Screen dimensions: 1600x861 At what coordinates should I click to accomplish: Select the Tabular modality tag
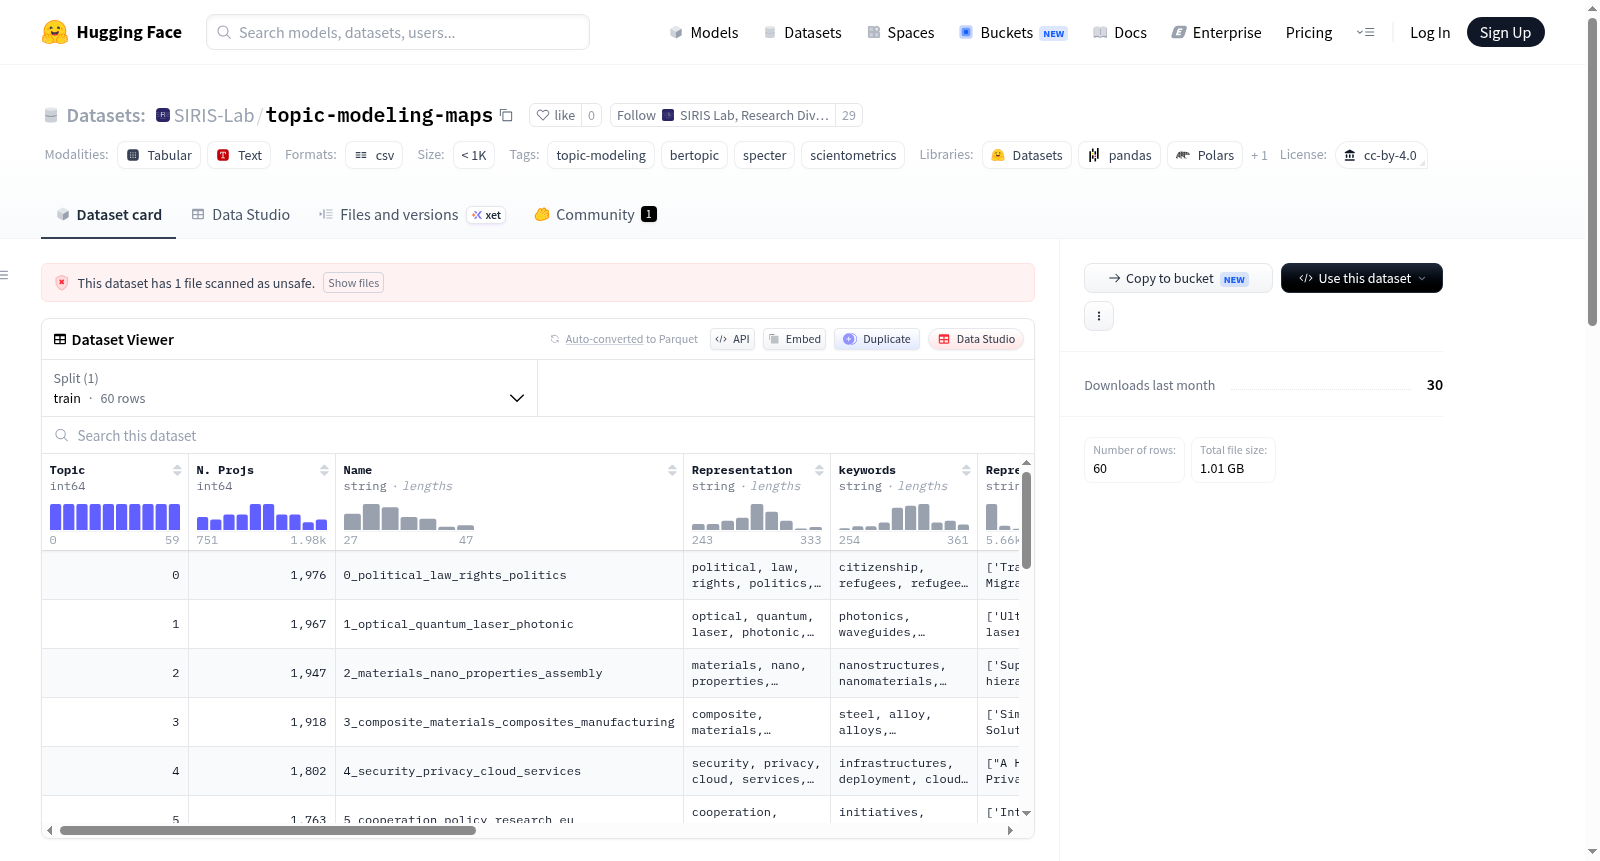(x=160, y=155)
